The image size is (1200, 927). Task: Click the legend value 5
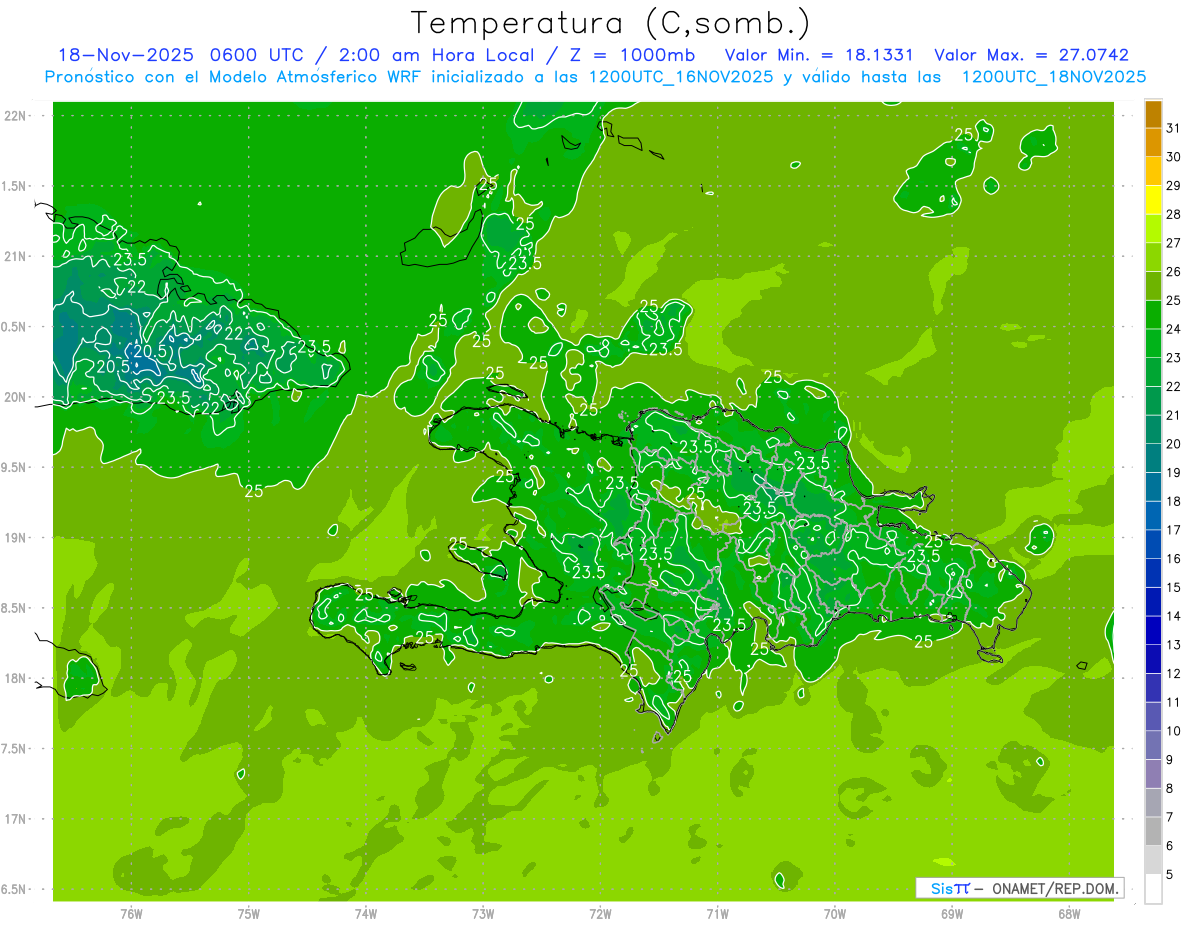point(1170,875)
